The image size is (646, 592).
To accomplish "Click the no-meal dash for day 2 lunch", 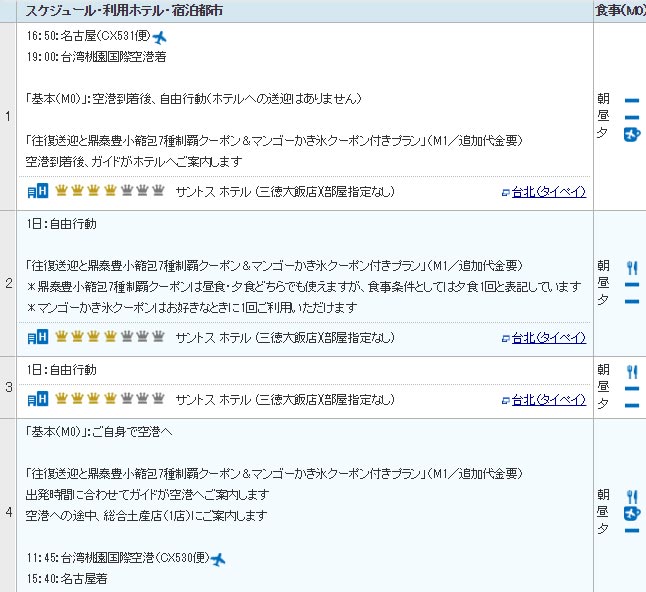I will coord(632,285).
